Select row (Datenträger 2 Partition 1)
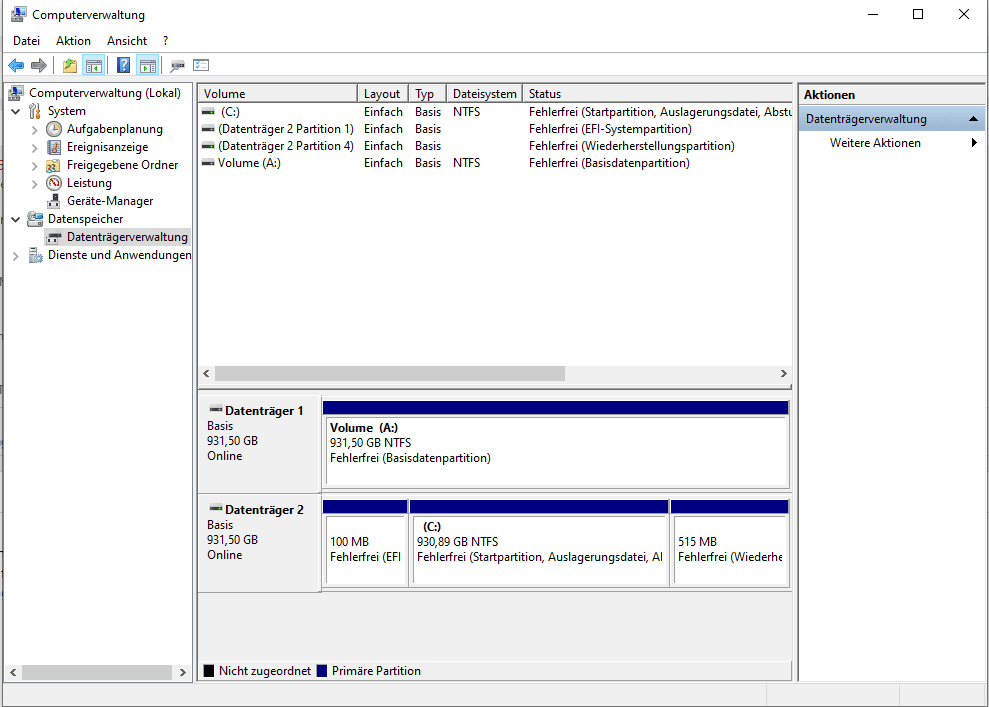This screenshot has height=707, width=989. point(494,129)
